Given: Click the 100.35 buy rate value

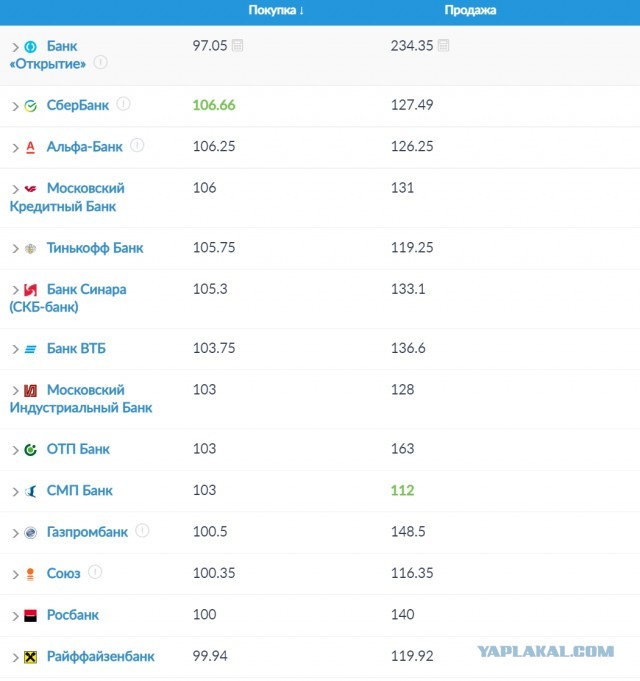Looking at the screenshot, I should [x=214, y=573].
